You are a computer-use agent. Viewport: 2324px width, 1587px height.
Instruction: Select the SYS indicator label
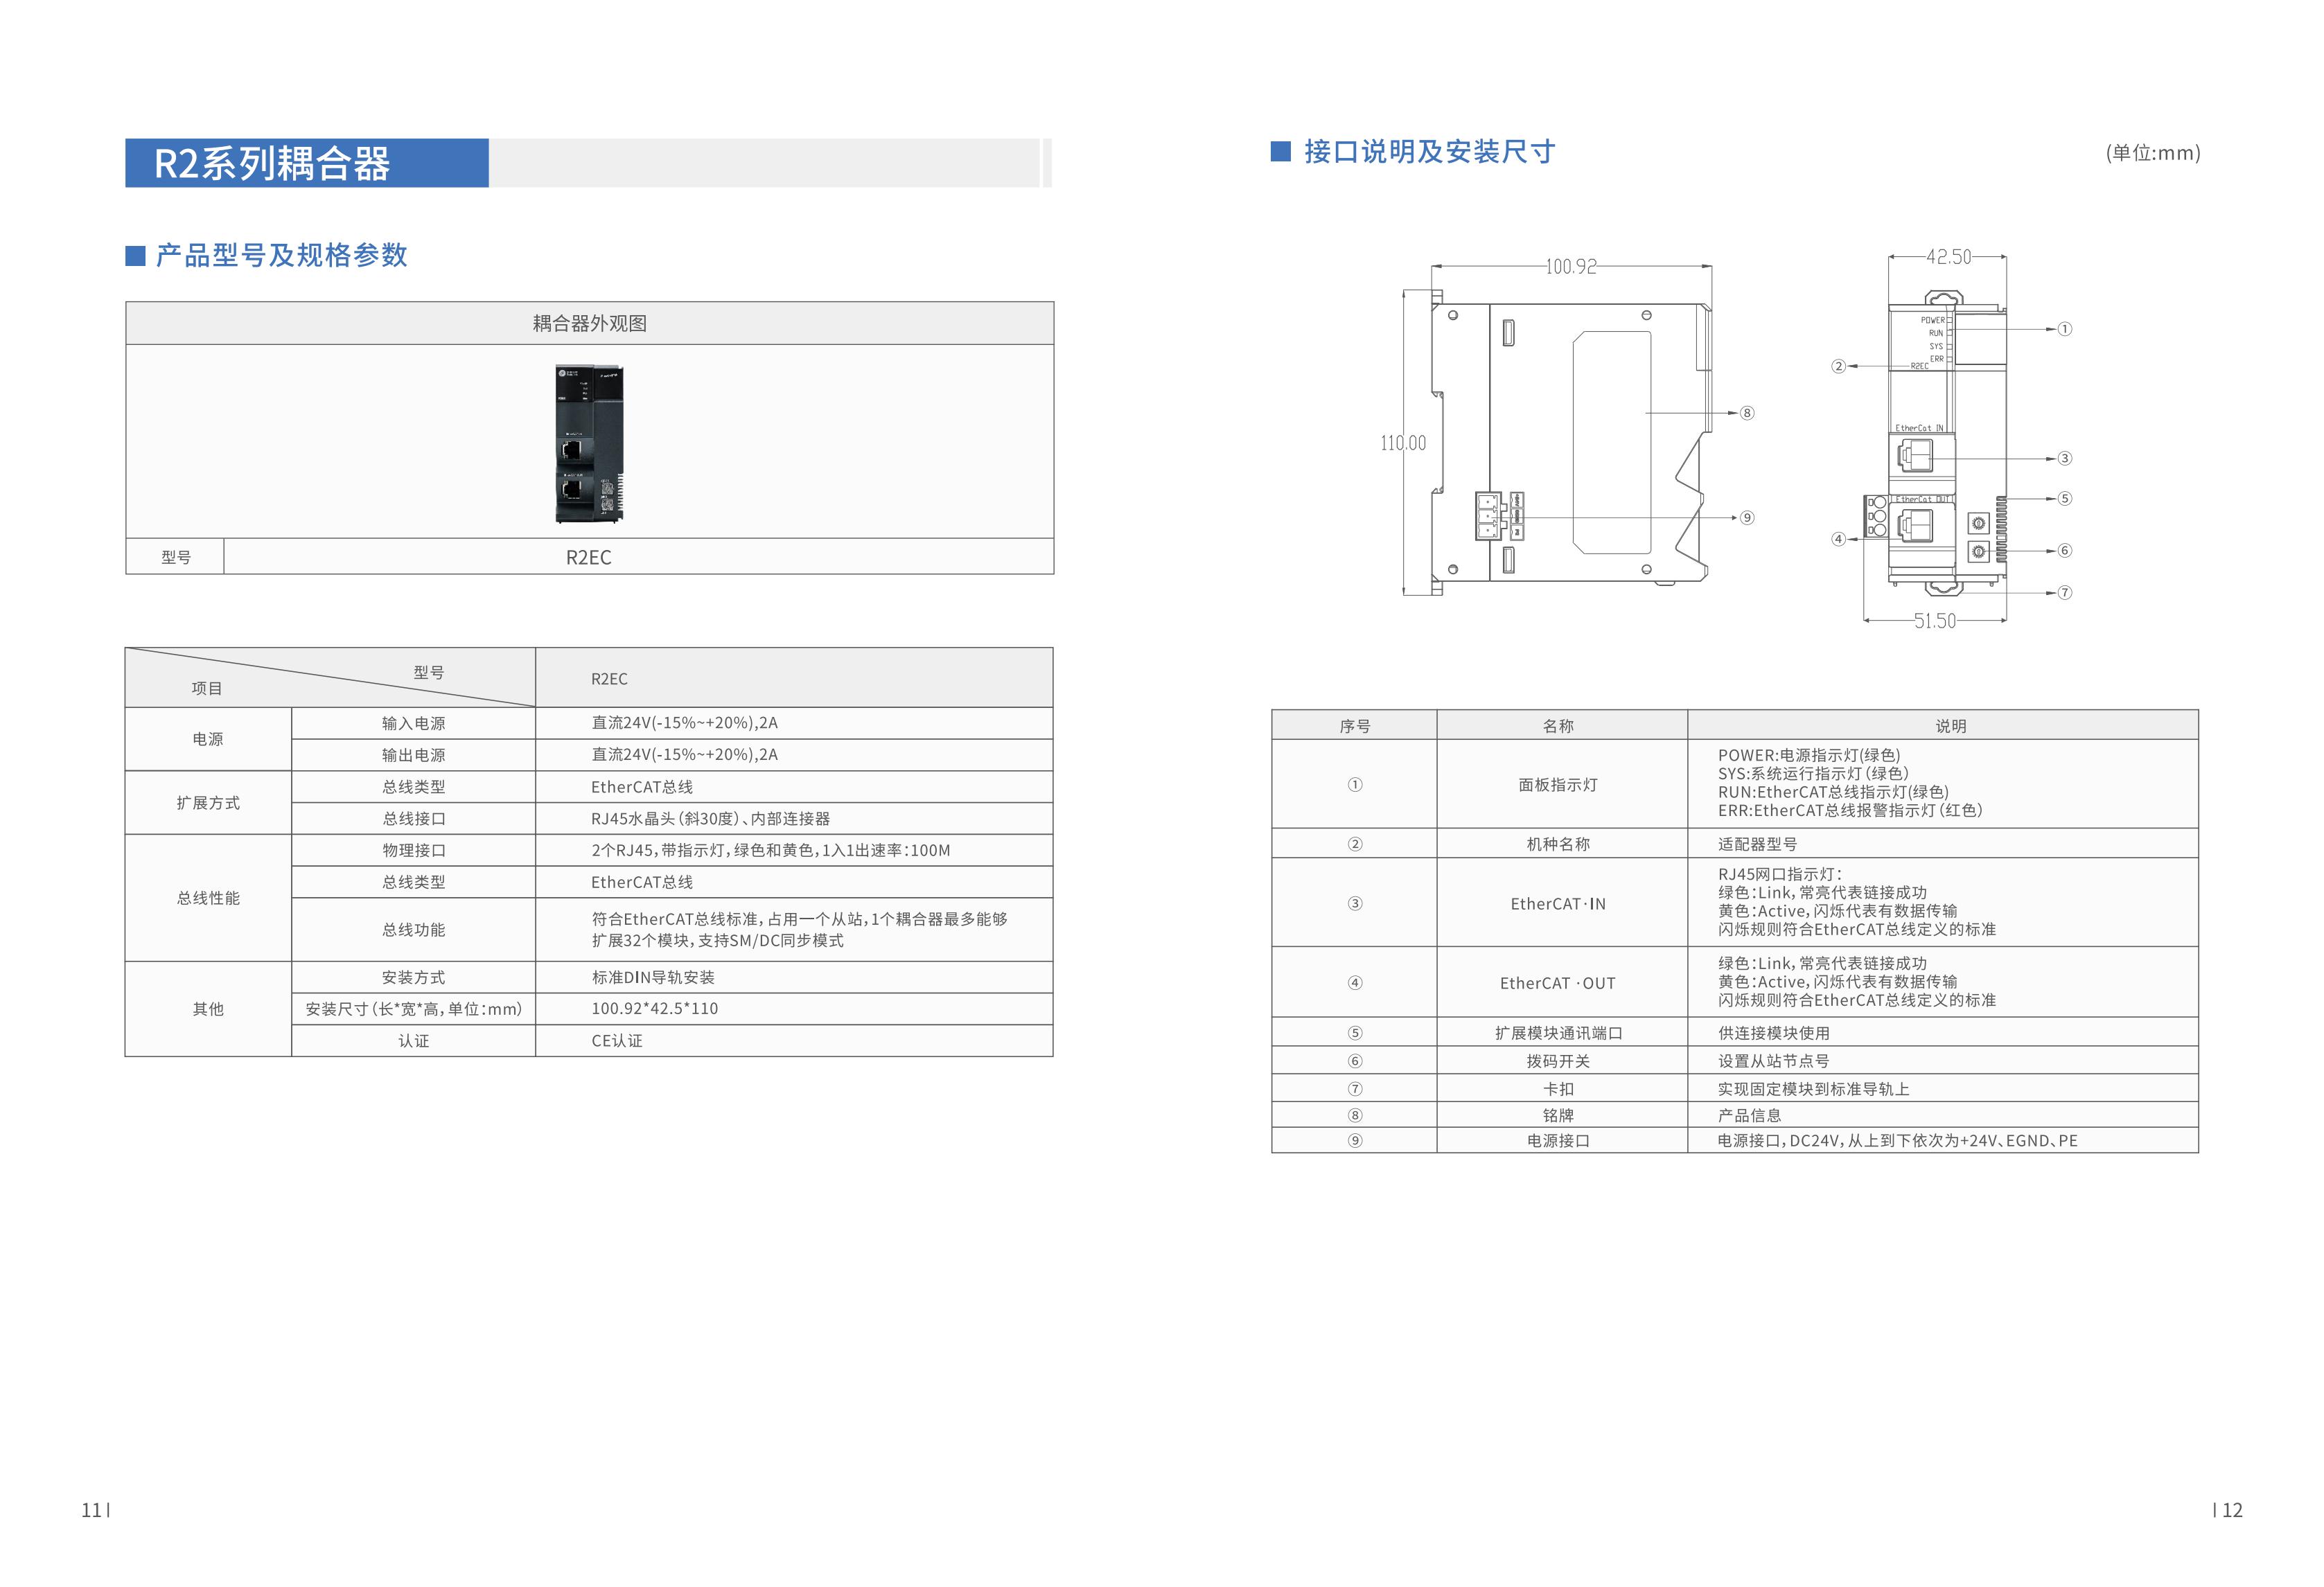pyautogui.click(x=1938, y=346)
